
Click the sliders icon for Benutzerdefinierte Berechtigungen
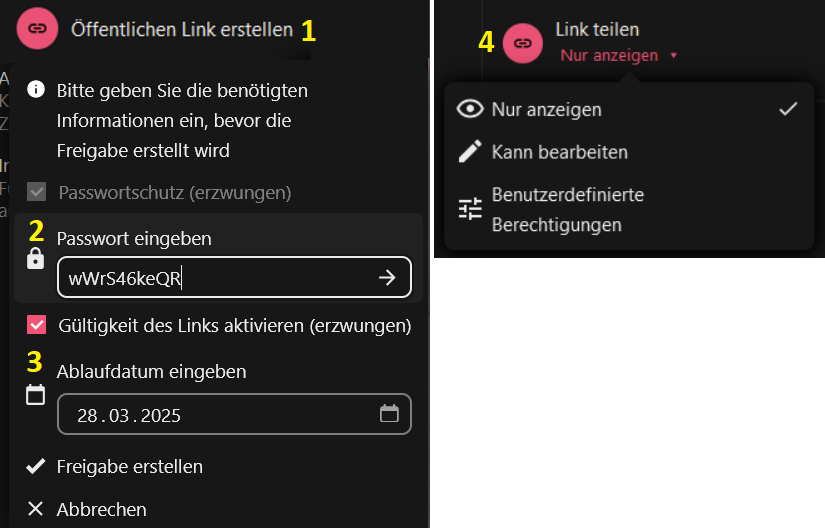pos(470,209)
